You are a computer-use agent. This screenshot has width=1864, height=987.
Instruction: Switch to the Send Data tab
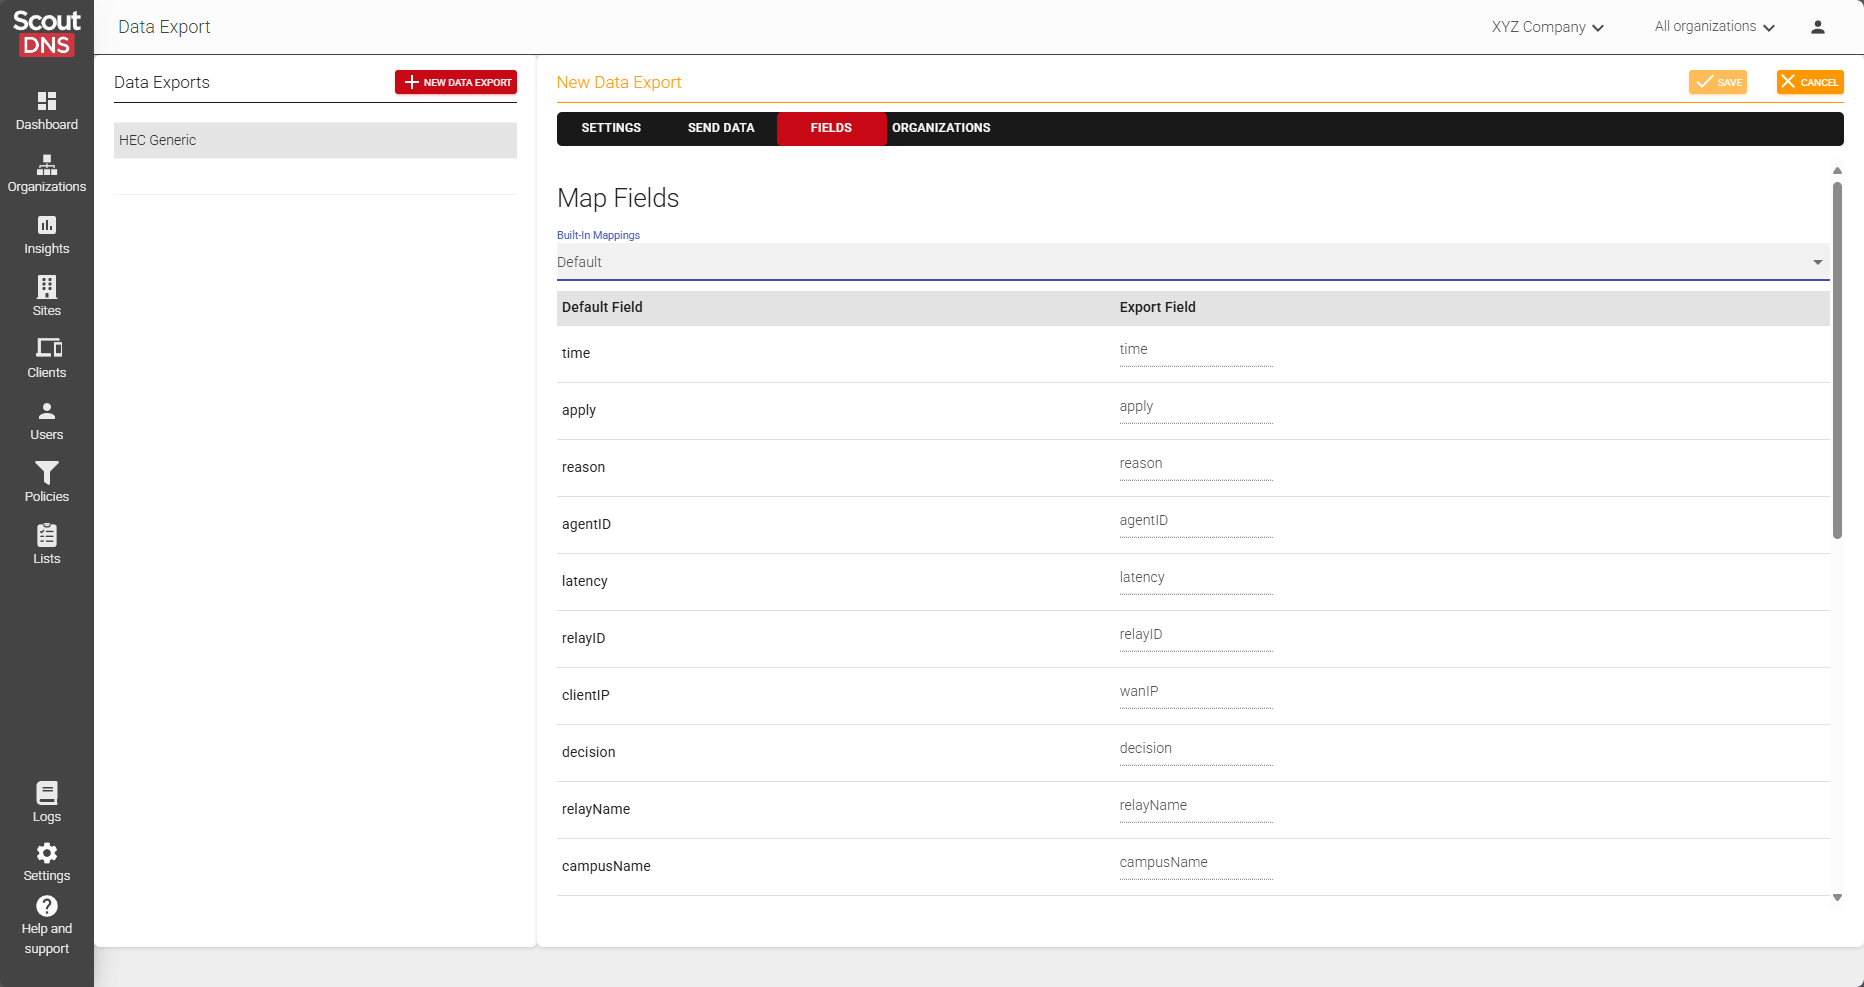(x=721, y=128)
